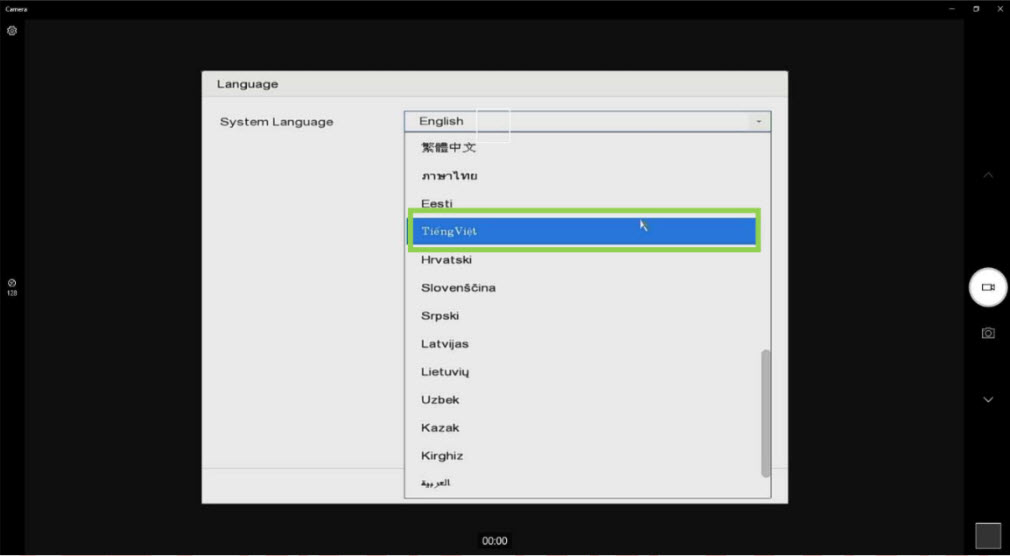
Task: Open the camera roll thumbnail
Action: (x=988, y=536)
